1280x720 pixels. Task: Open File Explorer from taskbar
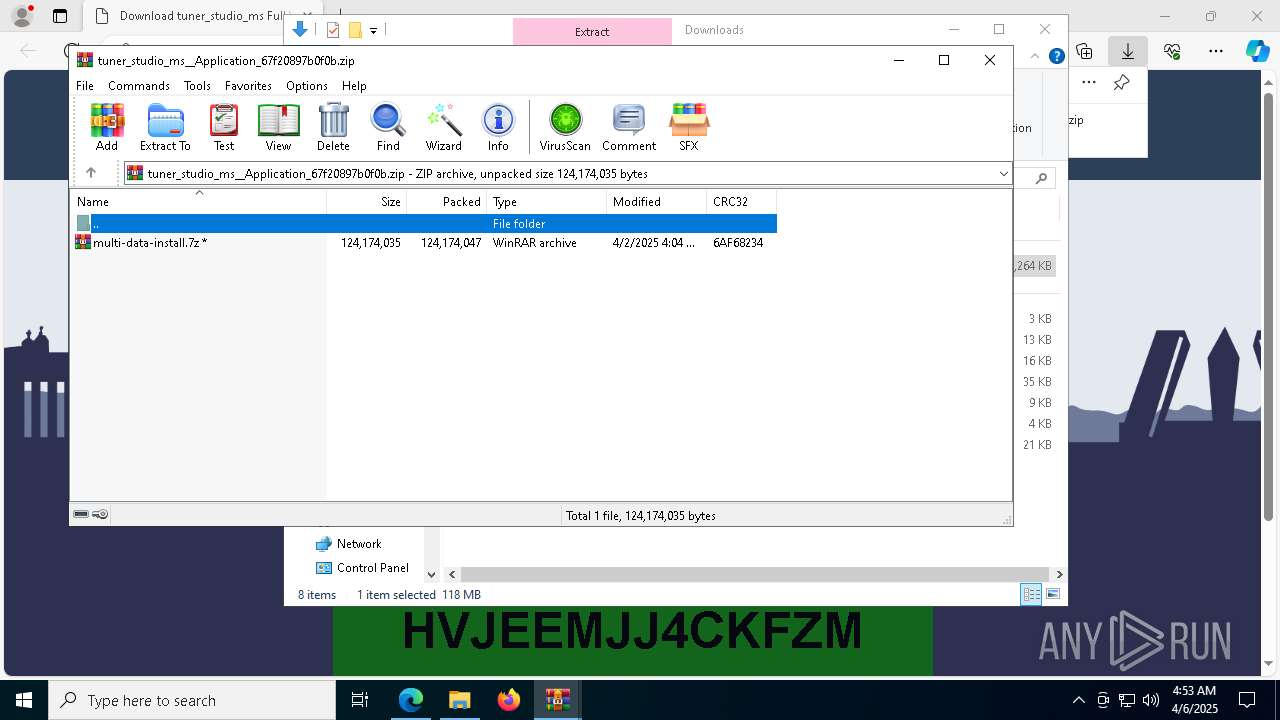pos(459,700)
